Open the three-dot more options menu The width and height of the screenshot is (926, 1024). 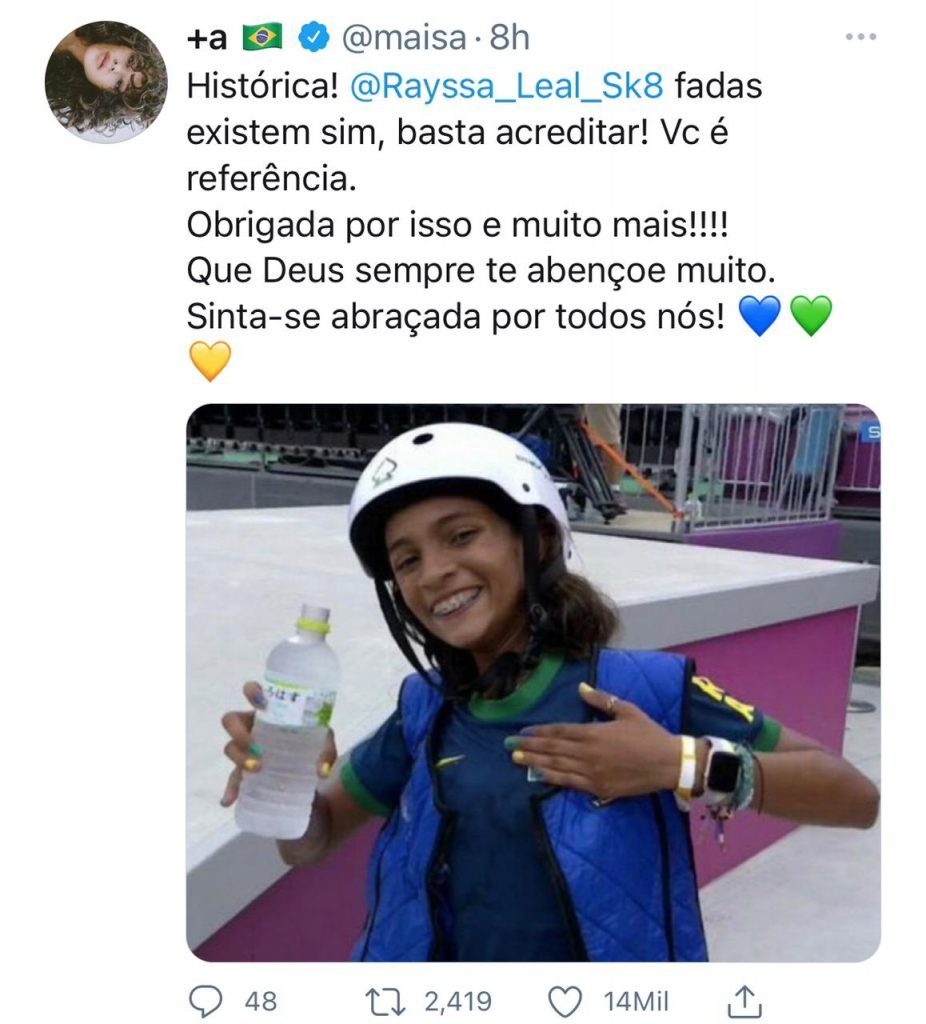coord(861,37)
